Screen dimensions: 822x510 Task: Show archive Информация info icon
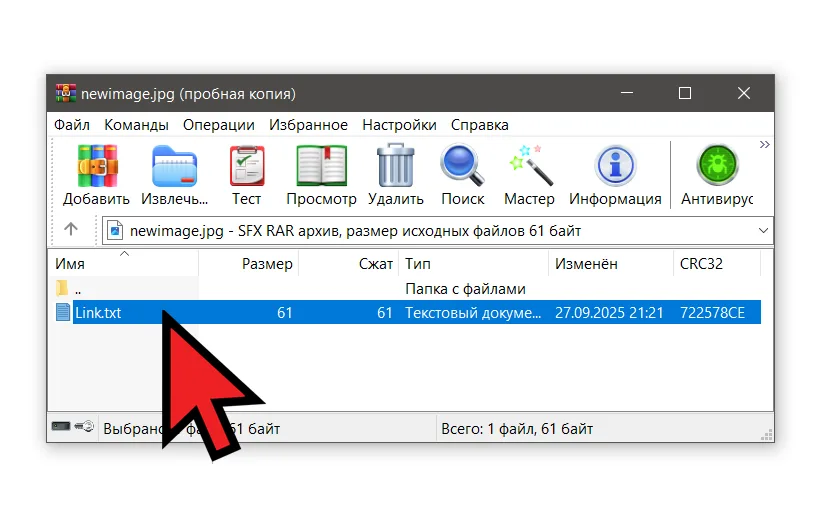tap(615, 165)
